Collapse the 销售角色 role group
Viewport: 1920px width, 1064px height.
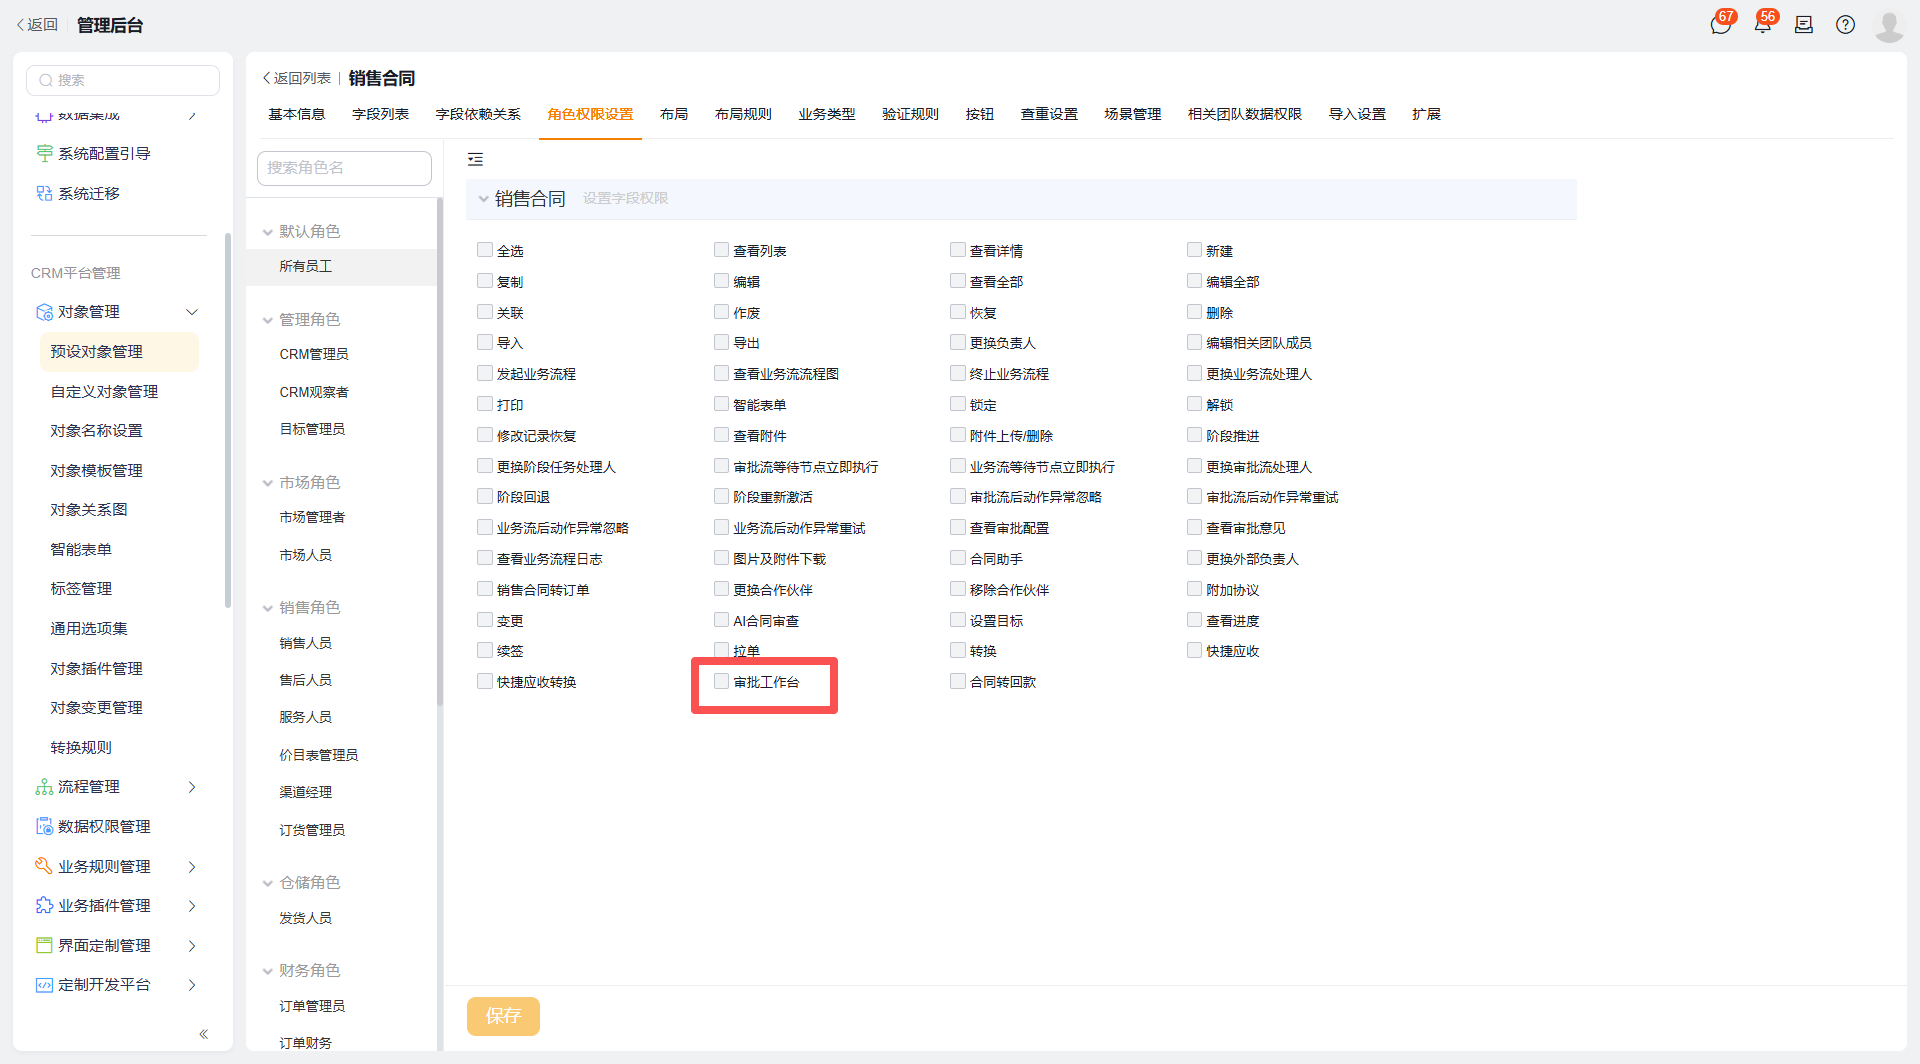tap(267, 608)
